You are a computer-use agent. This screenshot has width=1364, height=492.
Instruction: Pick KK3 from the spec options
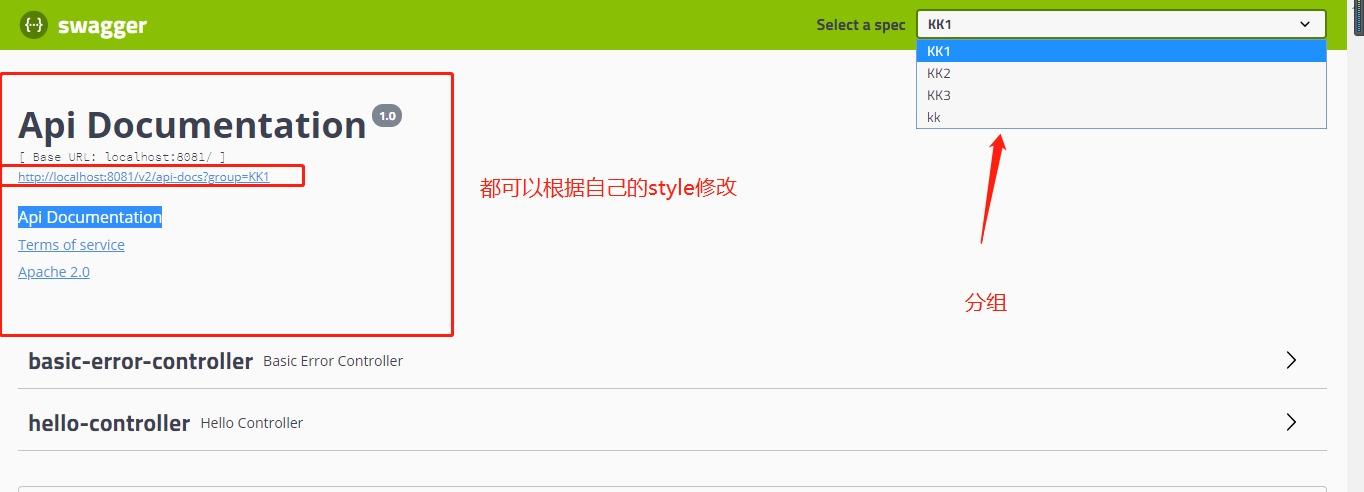tap(1121, 95)
